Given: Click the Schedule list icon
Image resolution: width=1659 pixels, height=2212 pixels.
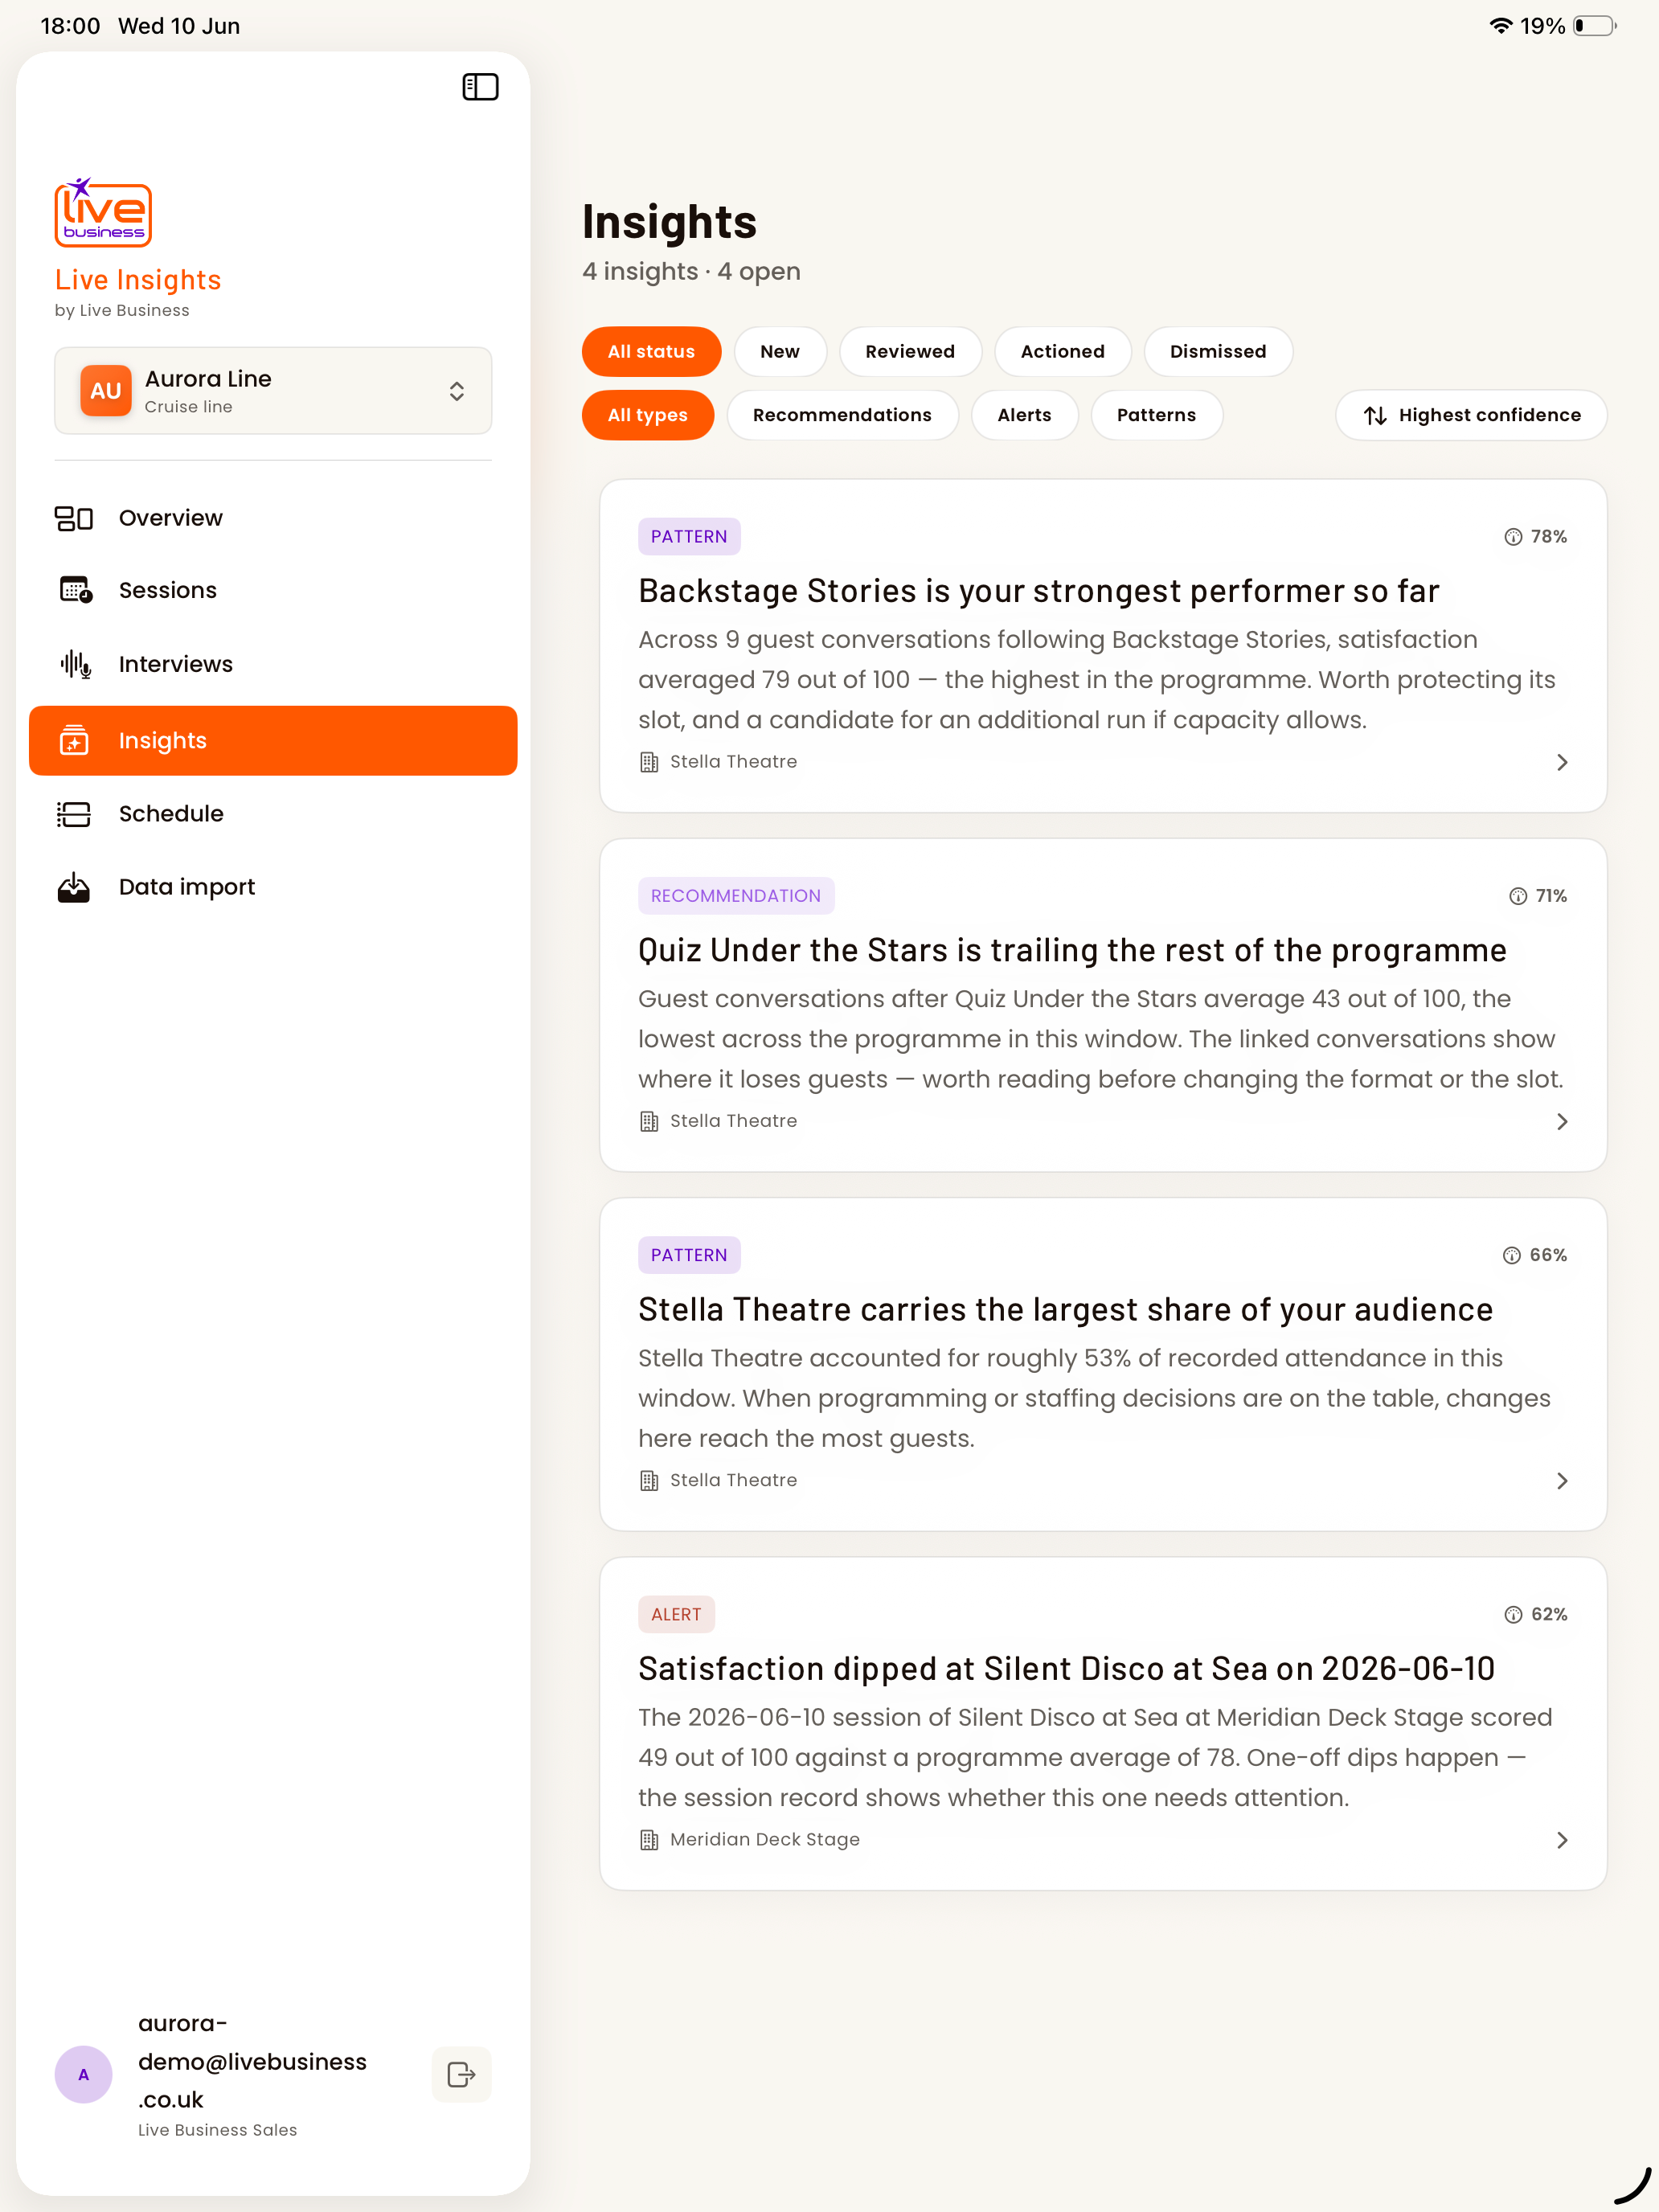Looking at the screenshot, I should coord(74,814).
